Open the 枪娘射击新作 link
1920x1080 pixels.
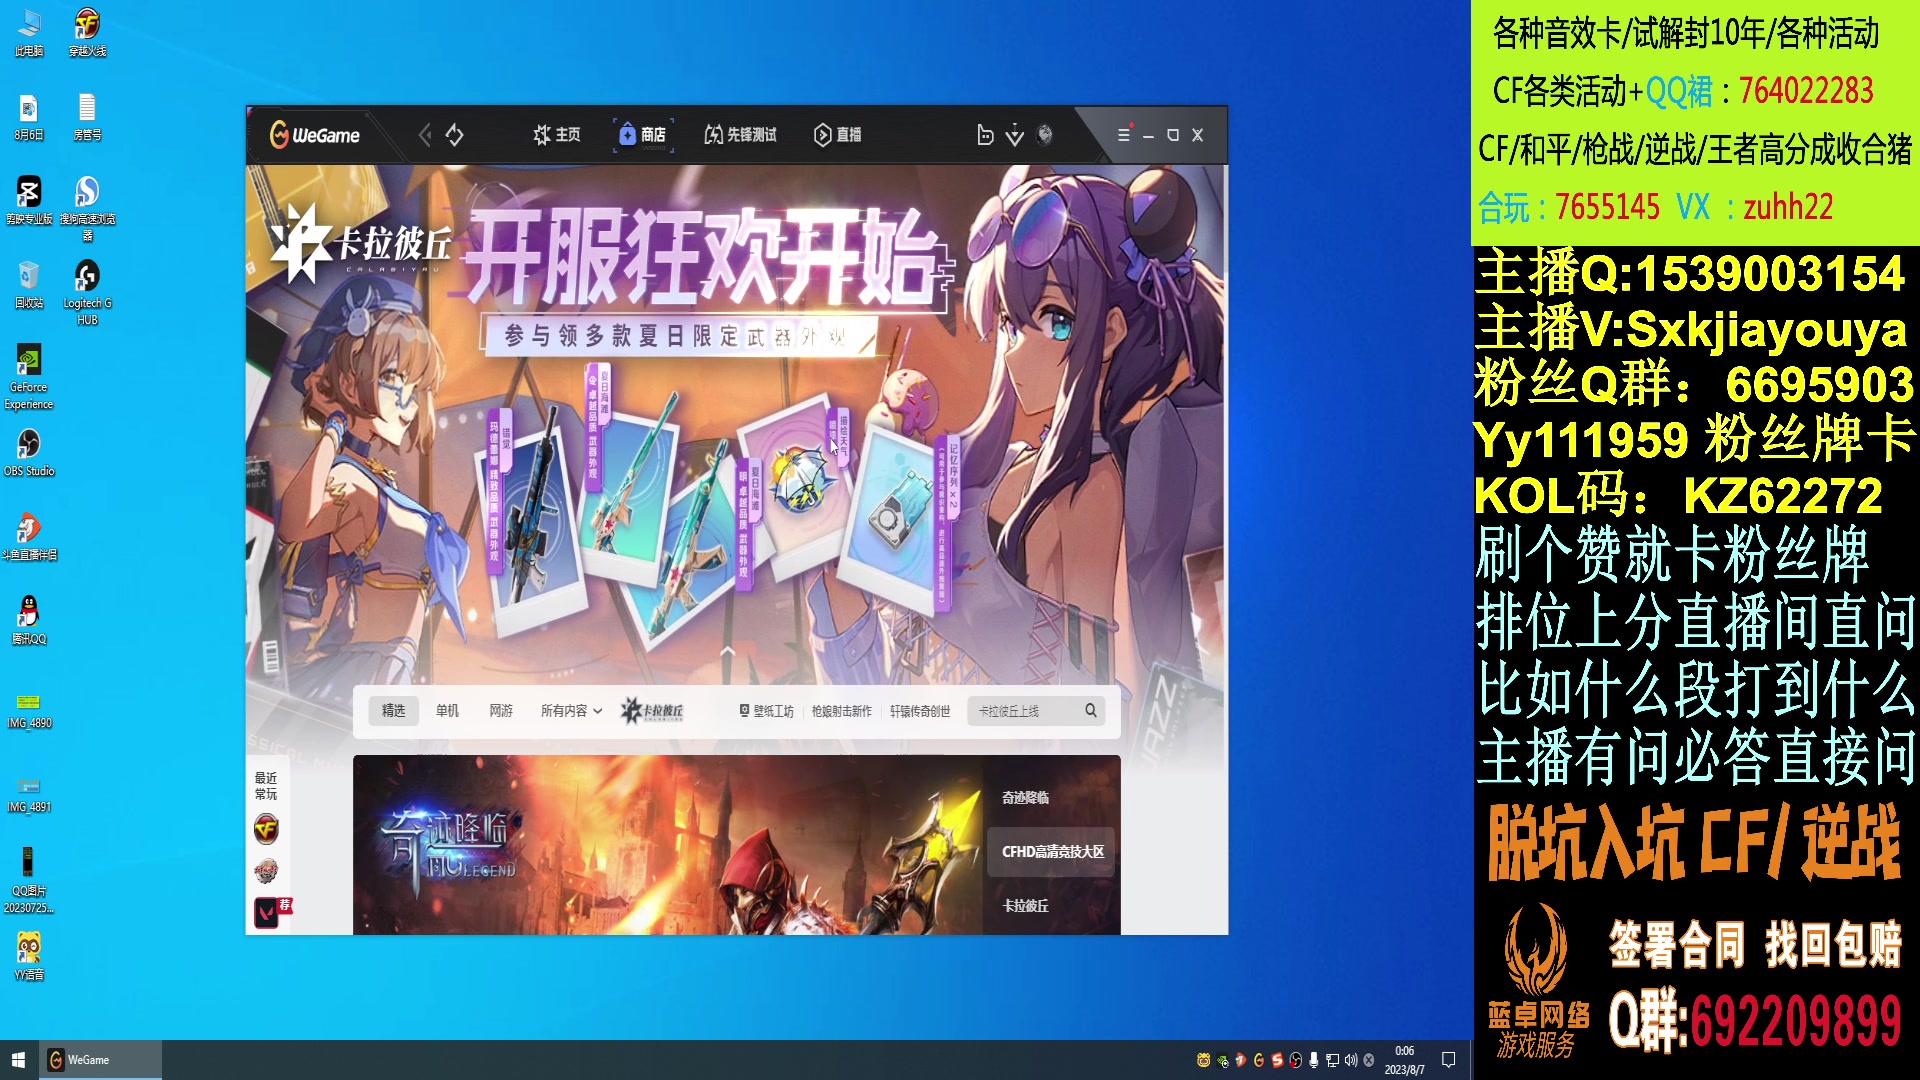coord(841,711)
